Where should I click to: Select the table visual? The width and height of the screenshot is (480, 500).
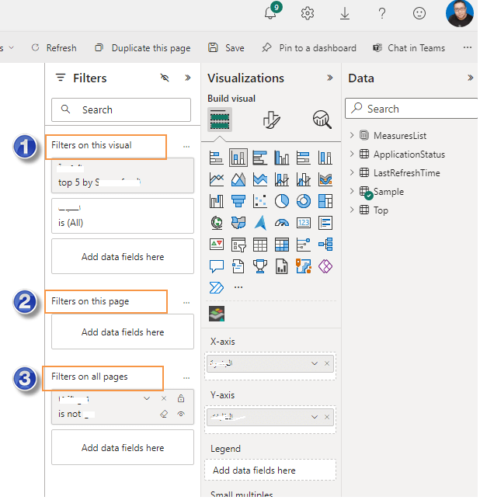[x=260, y=245]
